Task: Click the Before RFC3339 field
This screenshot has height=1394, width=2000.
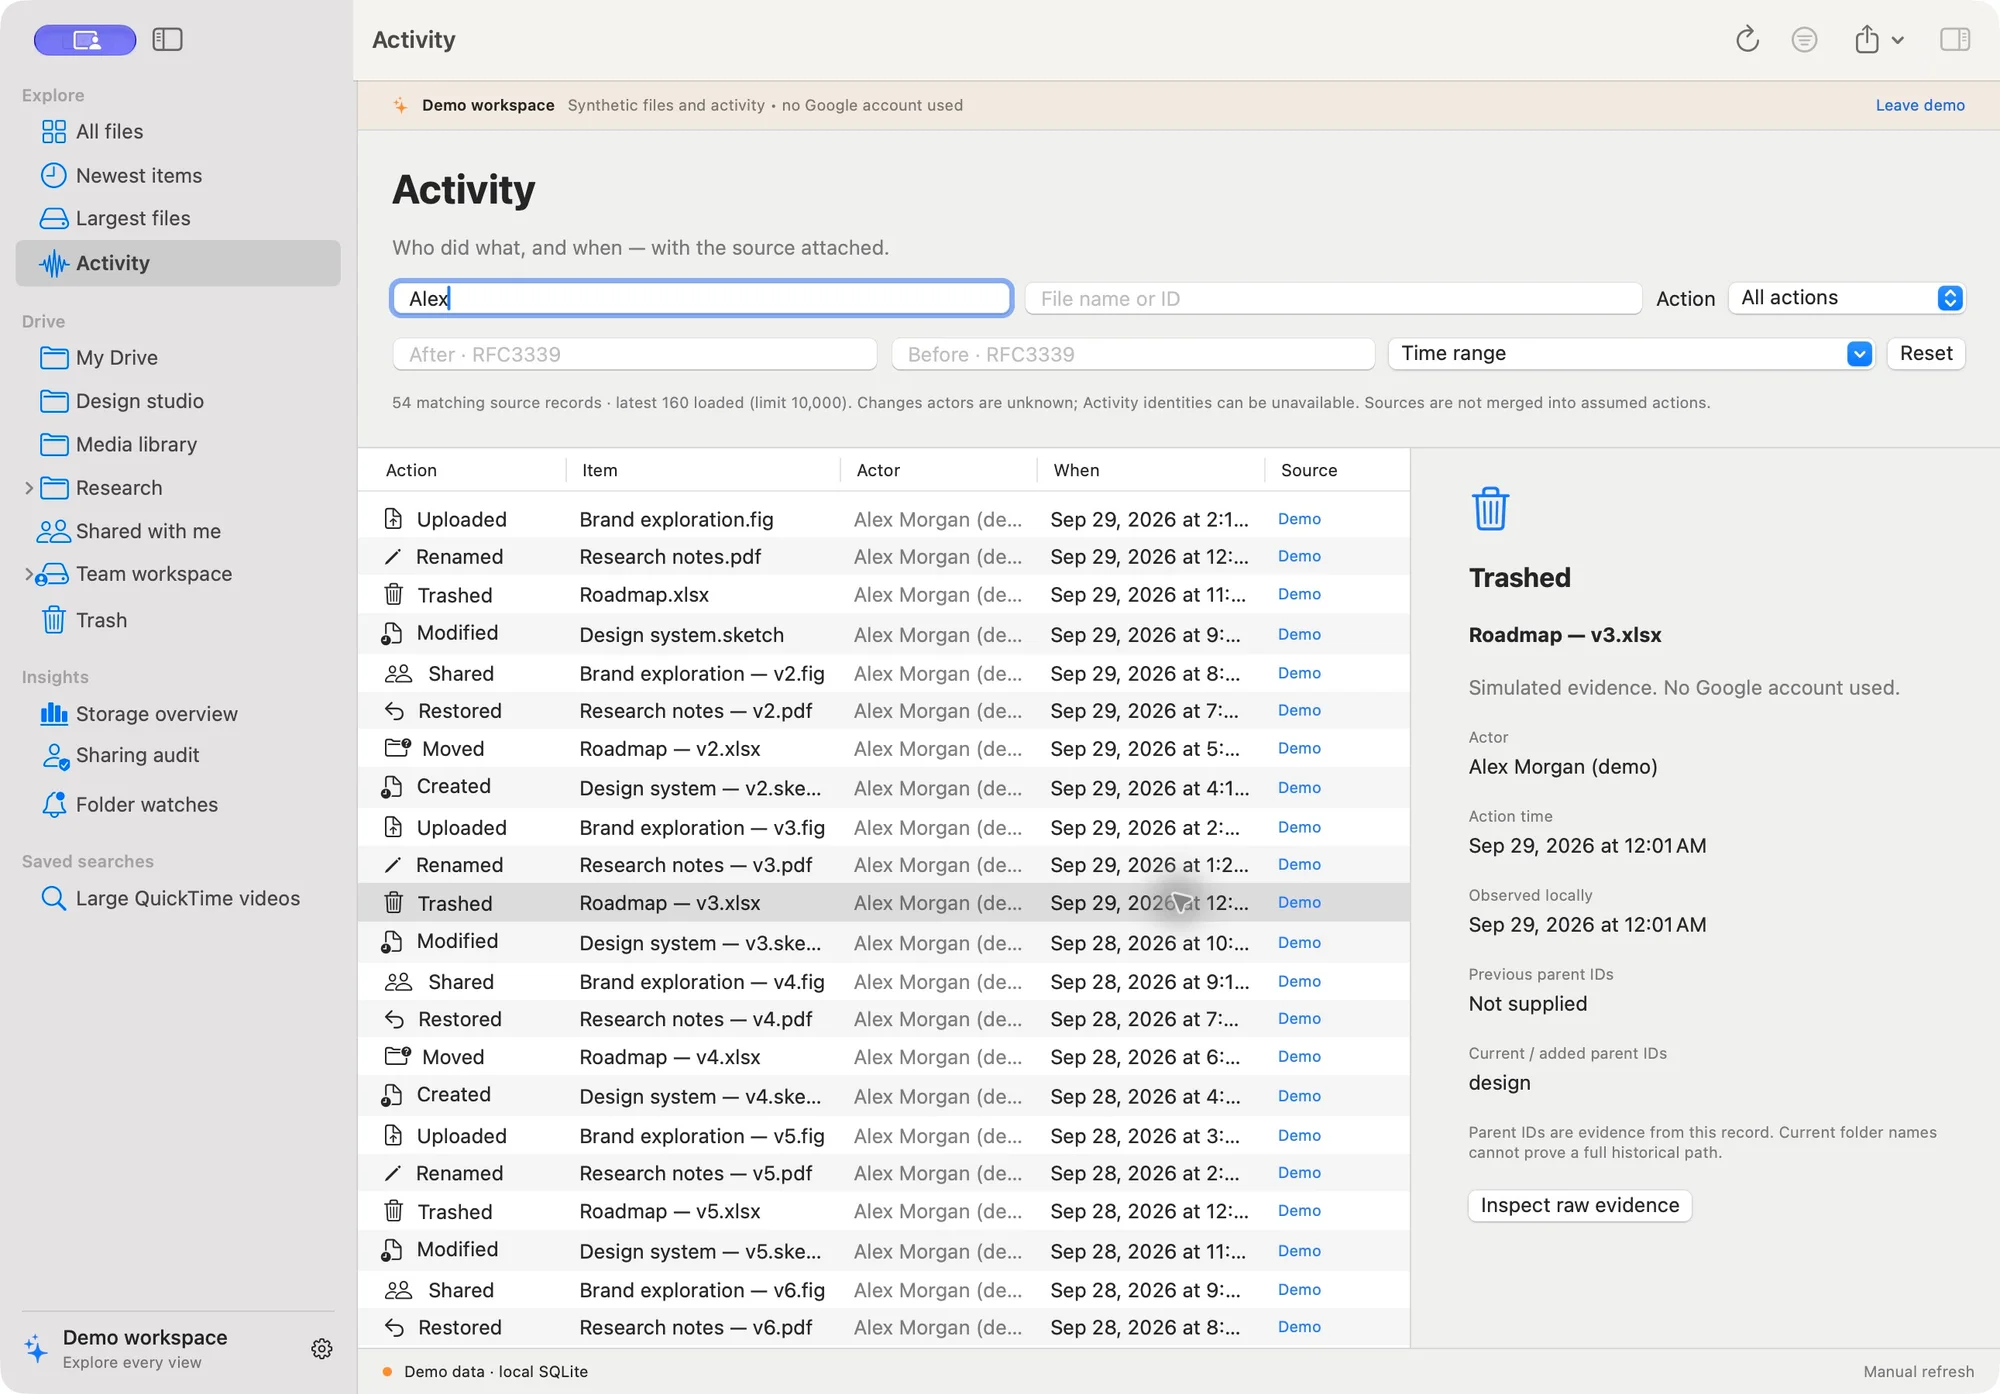Action: pos(1133,354)
